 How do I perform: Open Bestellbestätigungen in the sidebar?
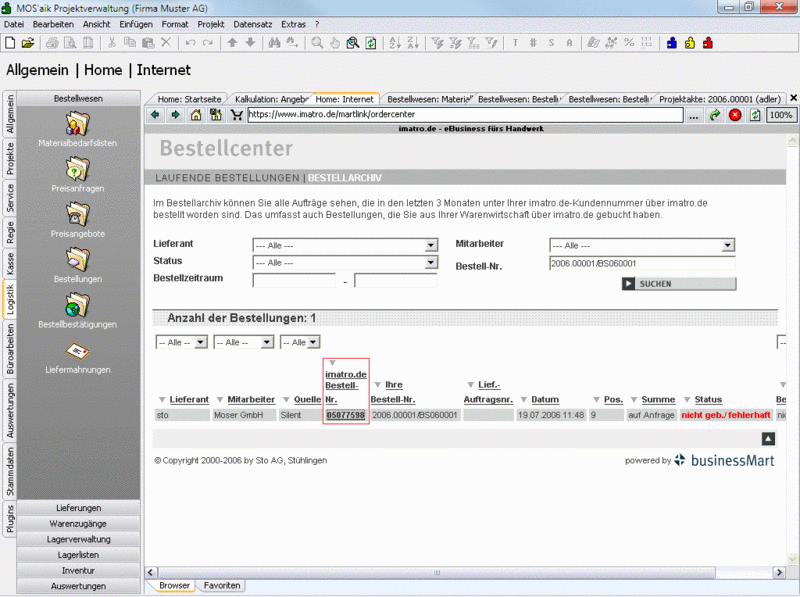[78, 311]
